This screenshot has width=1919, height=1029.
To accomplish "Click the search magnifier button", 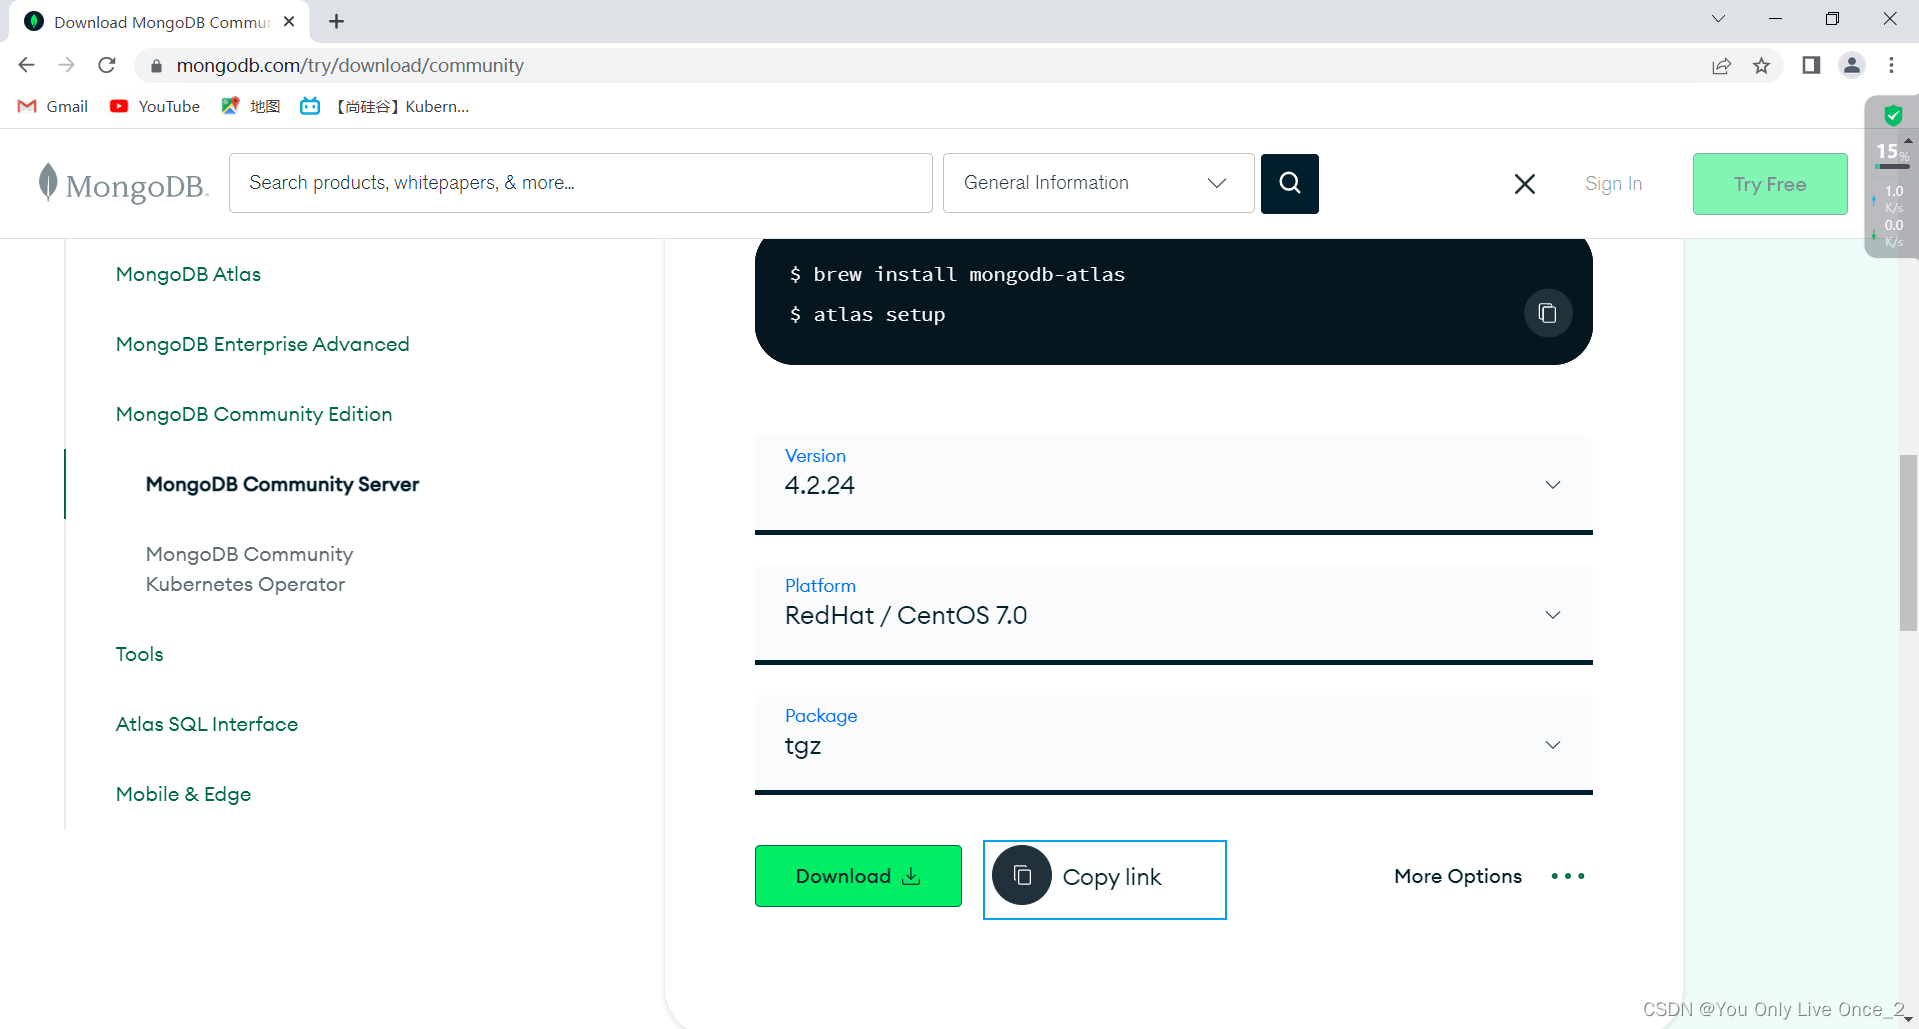I will pyautogui.click(x=1289, y=183).
